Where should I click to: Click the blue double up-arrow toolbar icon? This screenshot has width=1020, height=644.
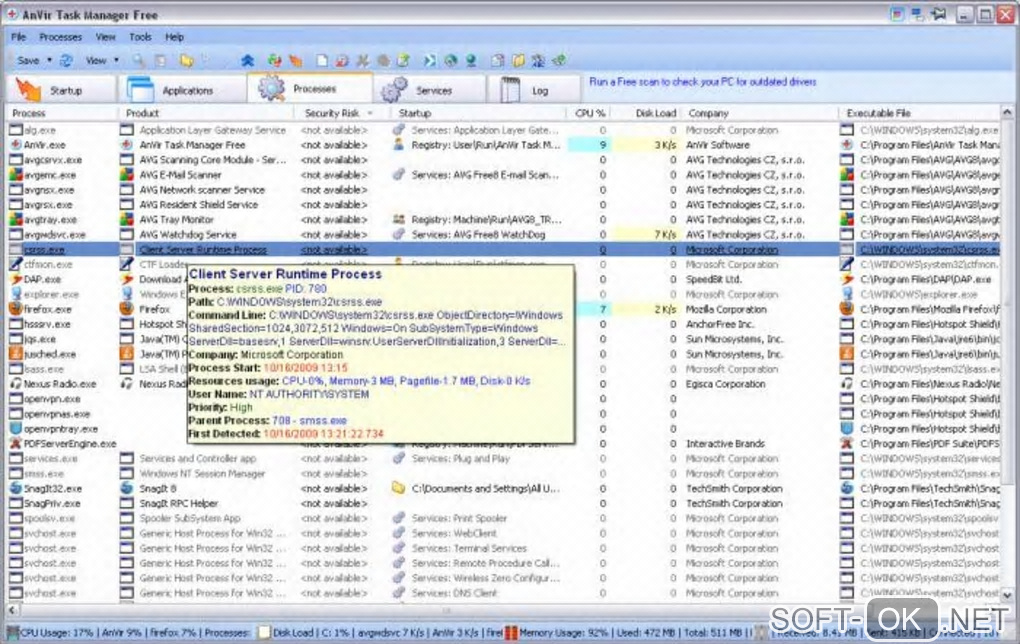click(247, 60)
